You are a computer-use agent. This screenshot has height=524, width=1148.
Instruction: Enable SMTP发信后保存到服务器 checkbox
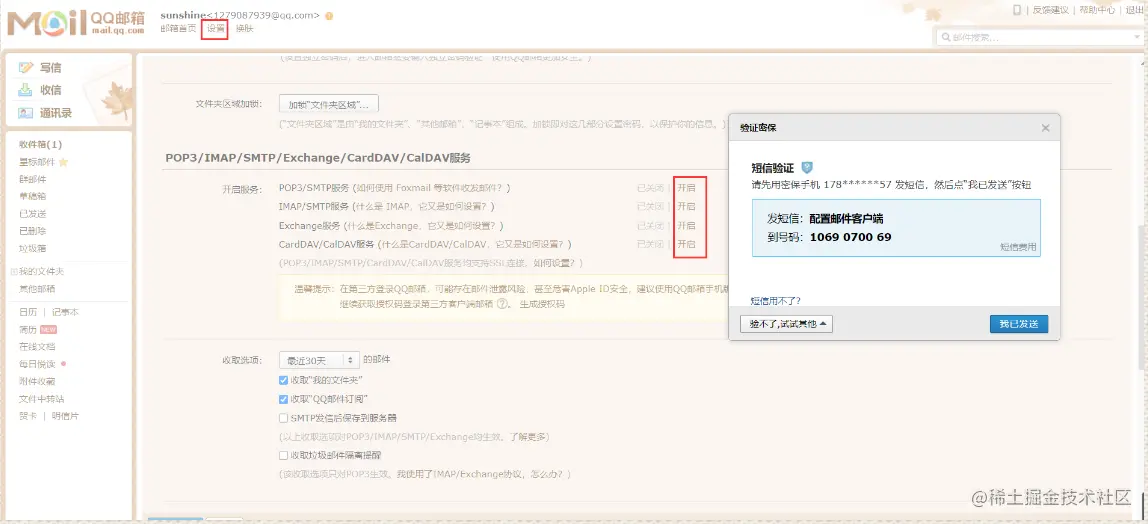[283, 418]
